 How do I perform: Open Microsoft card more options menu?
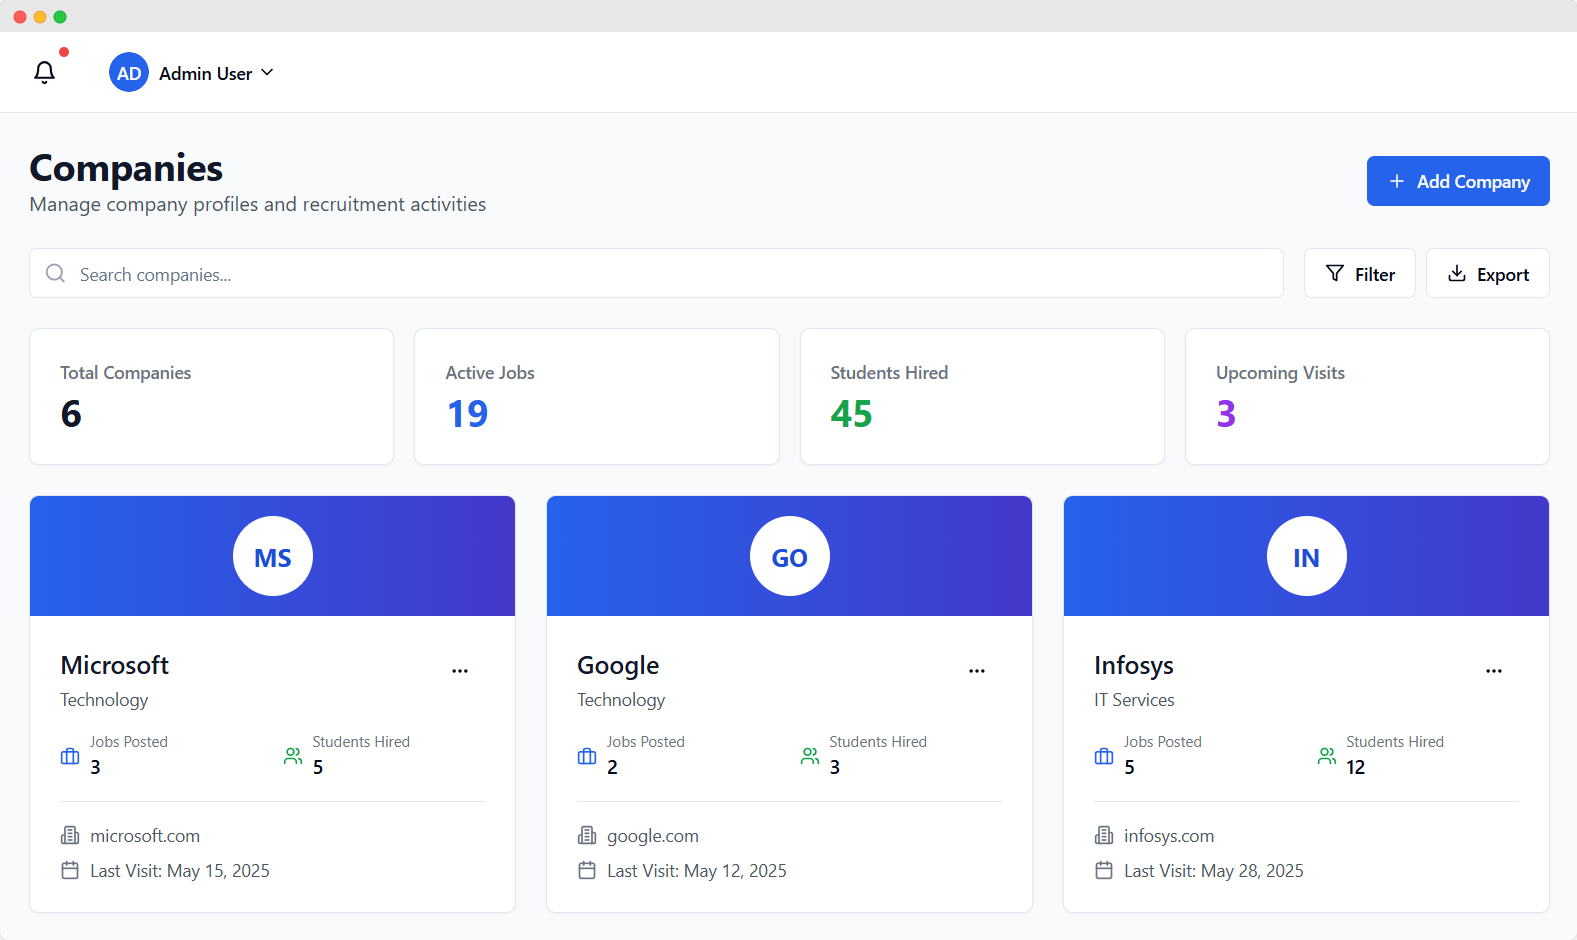click(460, 671)
